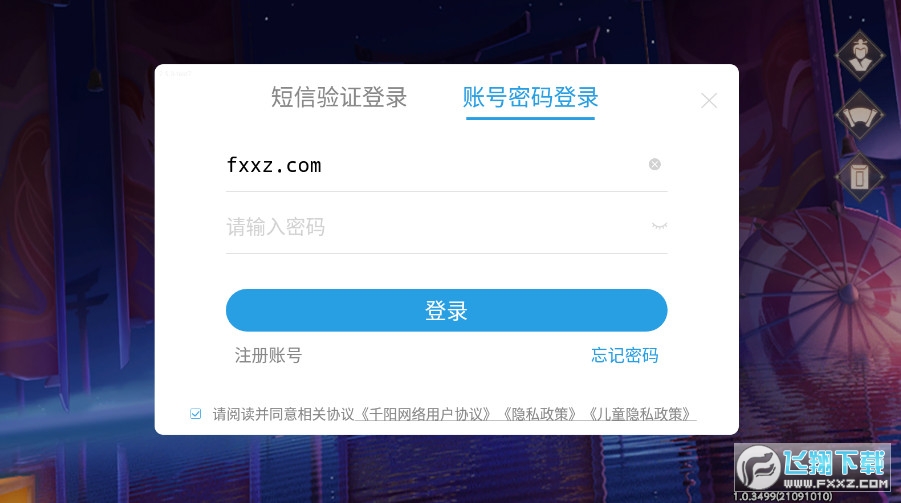Click the 忘记密码 link
The width and height of the screenshot is (901, 503).
[625, 355]
